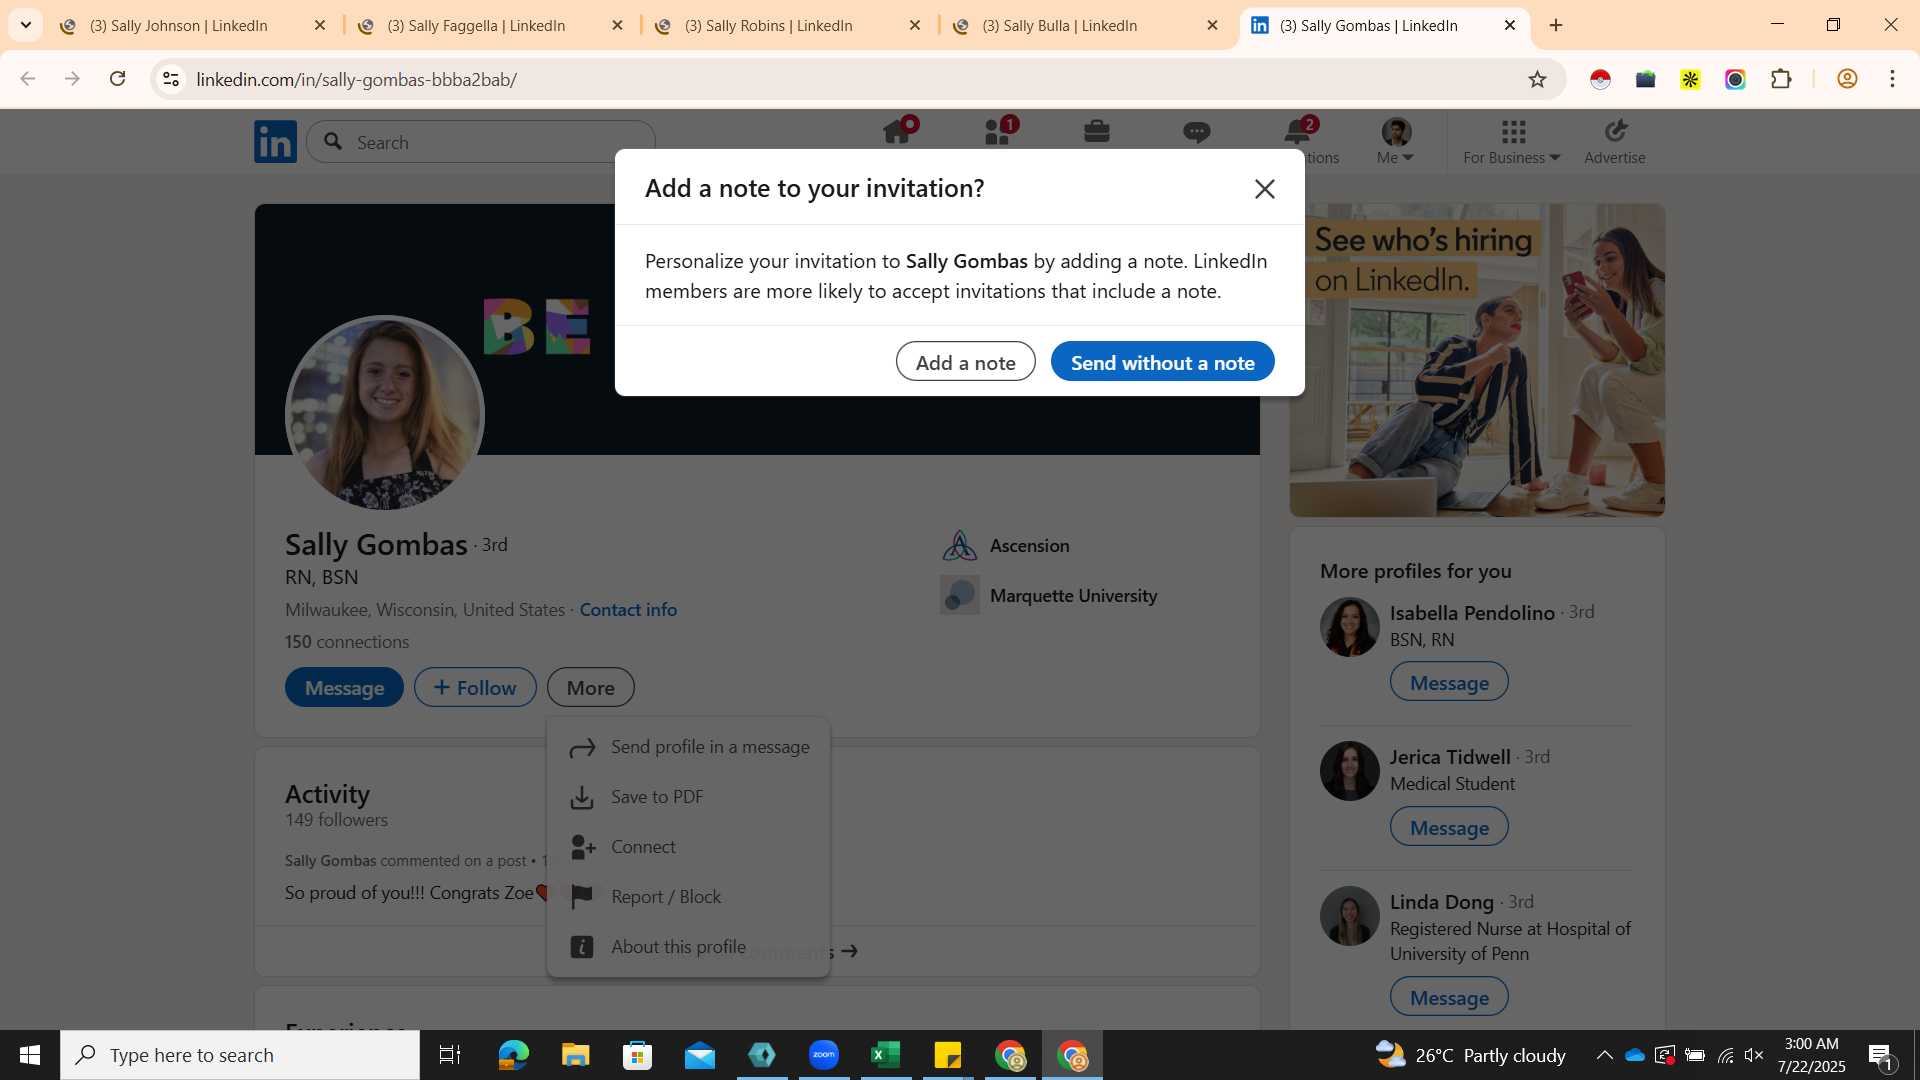This screenshot has width=1920, height=1080.
Task: Open File Explorer from taskbar
Action: tap(575, 1055)
